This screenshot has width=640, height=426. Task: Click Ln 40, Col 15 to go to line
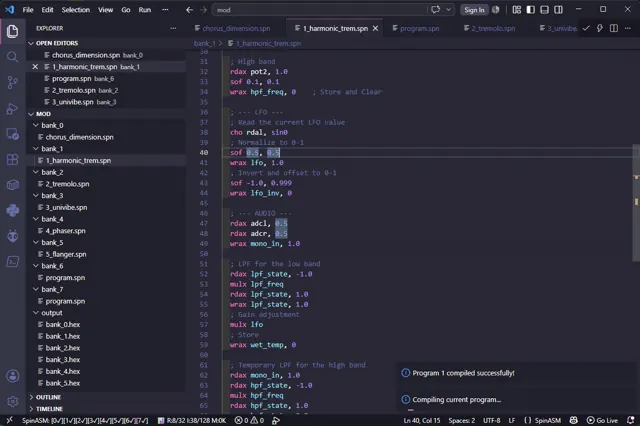tap(422, 420)
